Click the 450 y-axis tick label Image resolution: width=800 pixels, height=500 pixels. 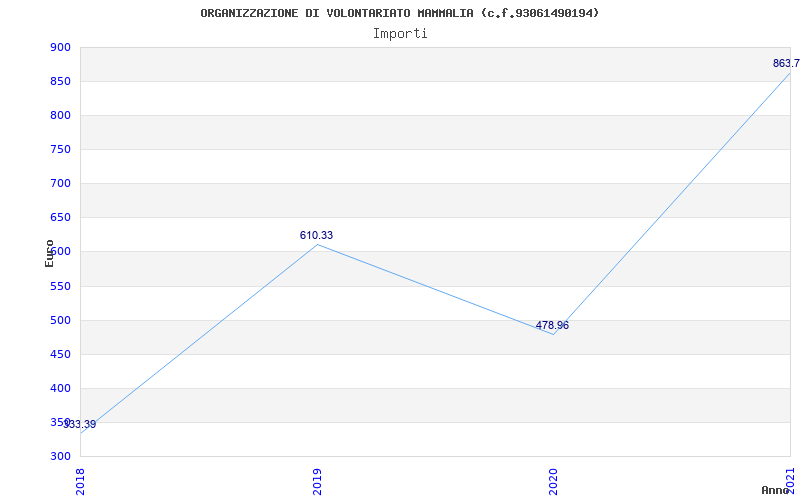tap(60, 355)
